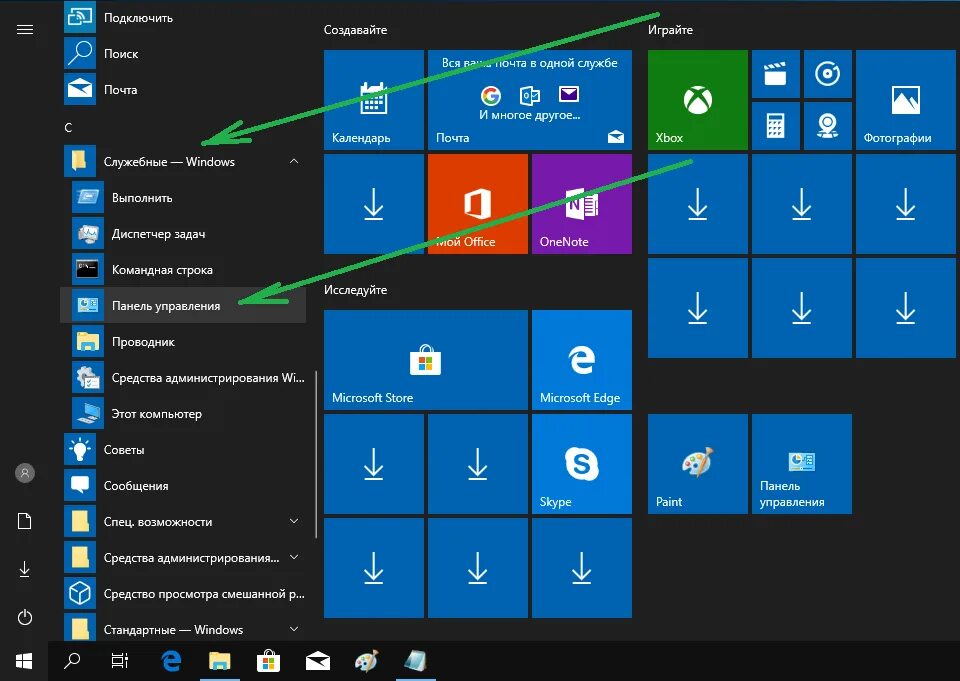The width and height of the screenshot is (960, 681).
Task: Open the Фотографии tile
Action: click(906, 100)
